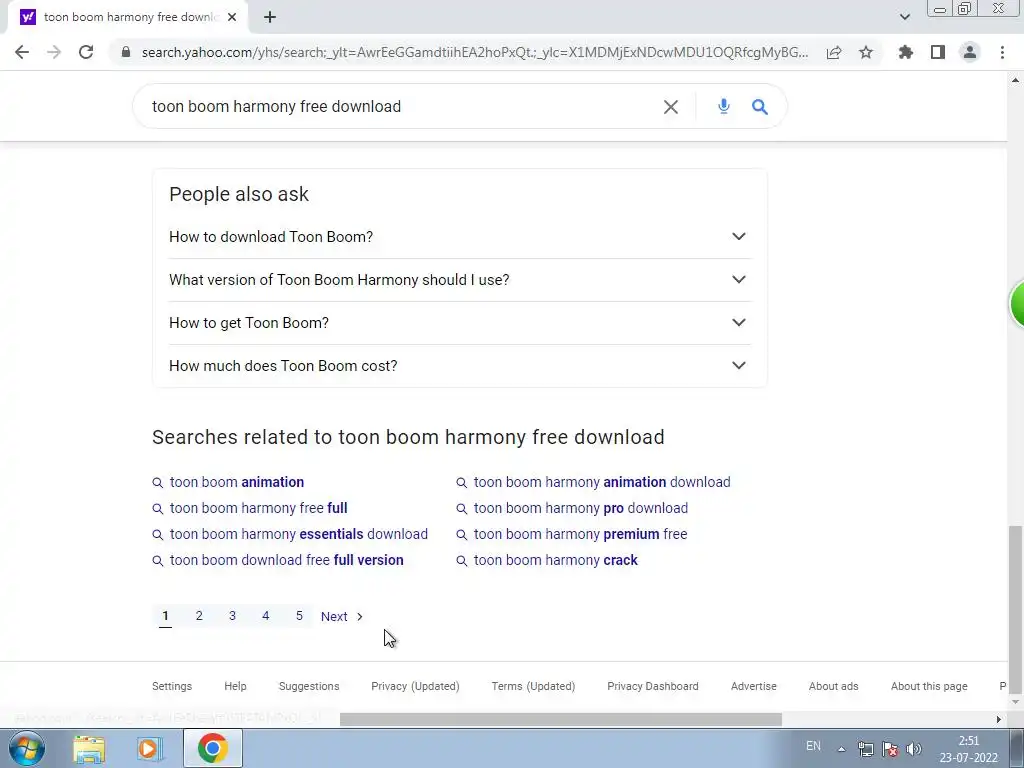1024x768 pixels.
Task: Click the Yahoo search input field
Action: (398, 106)
